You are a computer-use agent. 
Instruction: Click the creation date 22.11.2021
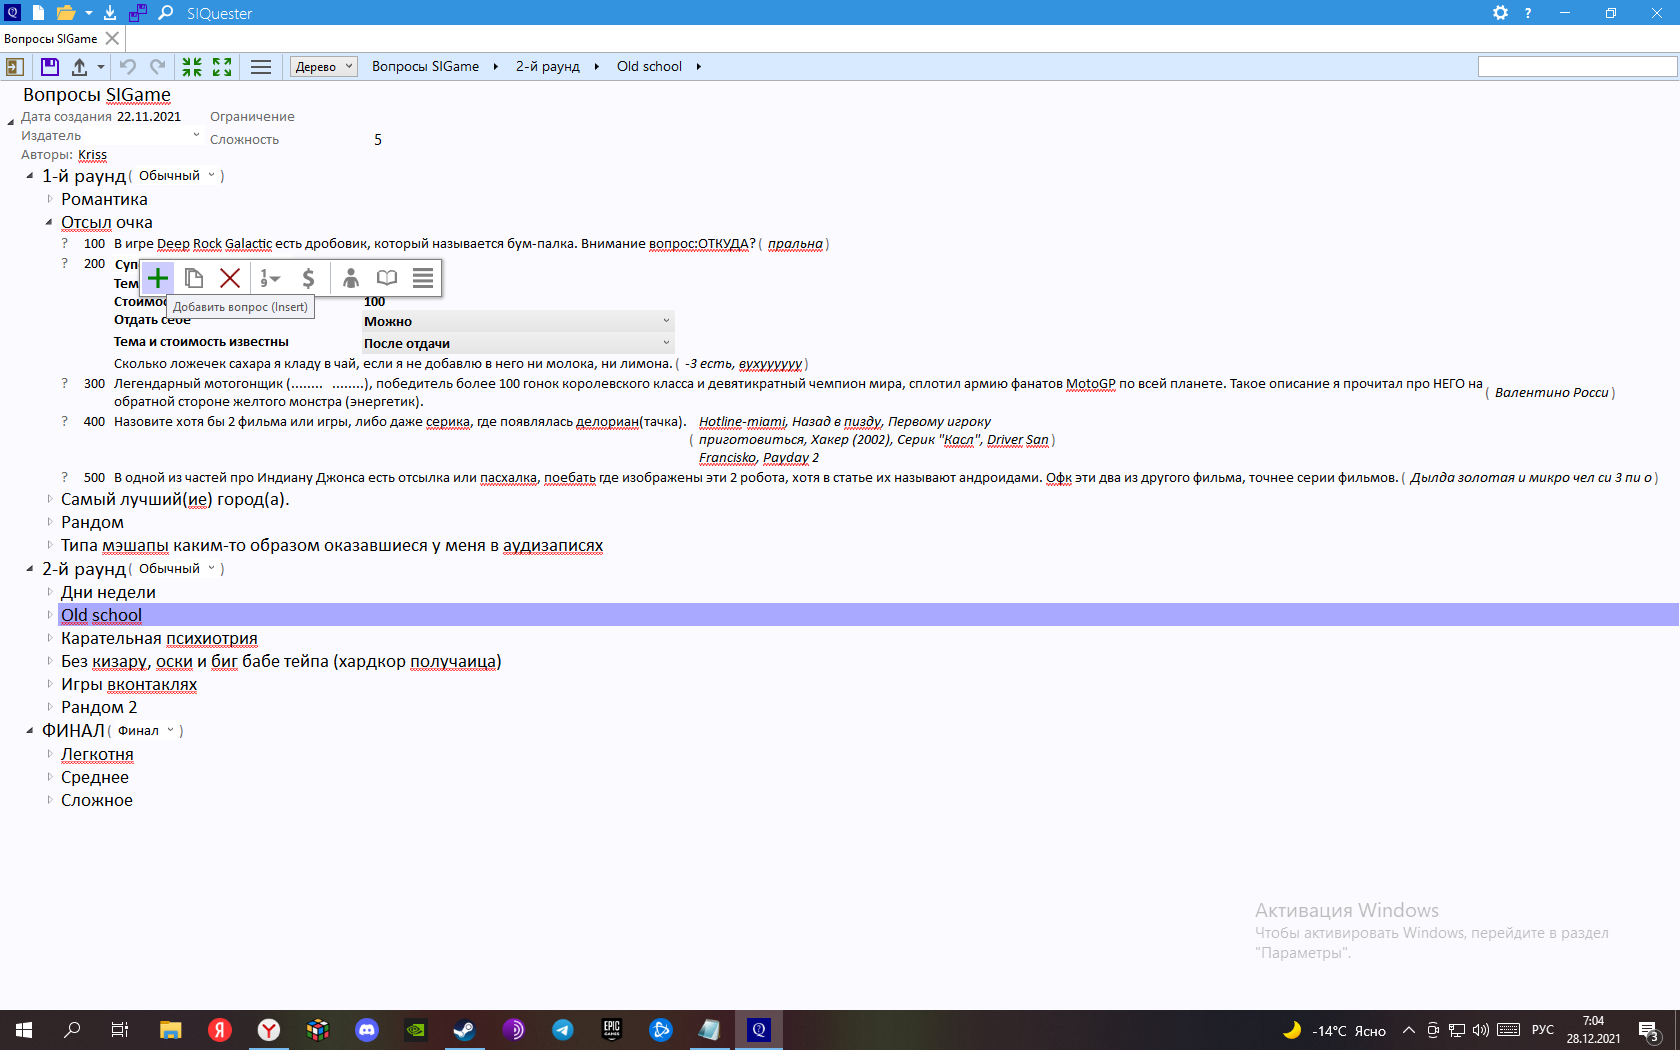149,117
